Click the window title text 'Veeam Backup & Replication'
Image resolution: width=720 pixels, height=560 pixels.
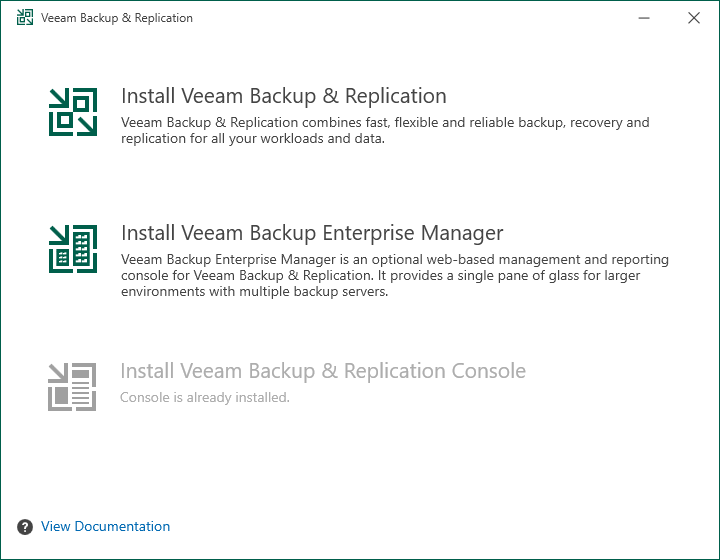click(117, 18)
